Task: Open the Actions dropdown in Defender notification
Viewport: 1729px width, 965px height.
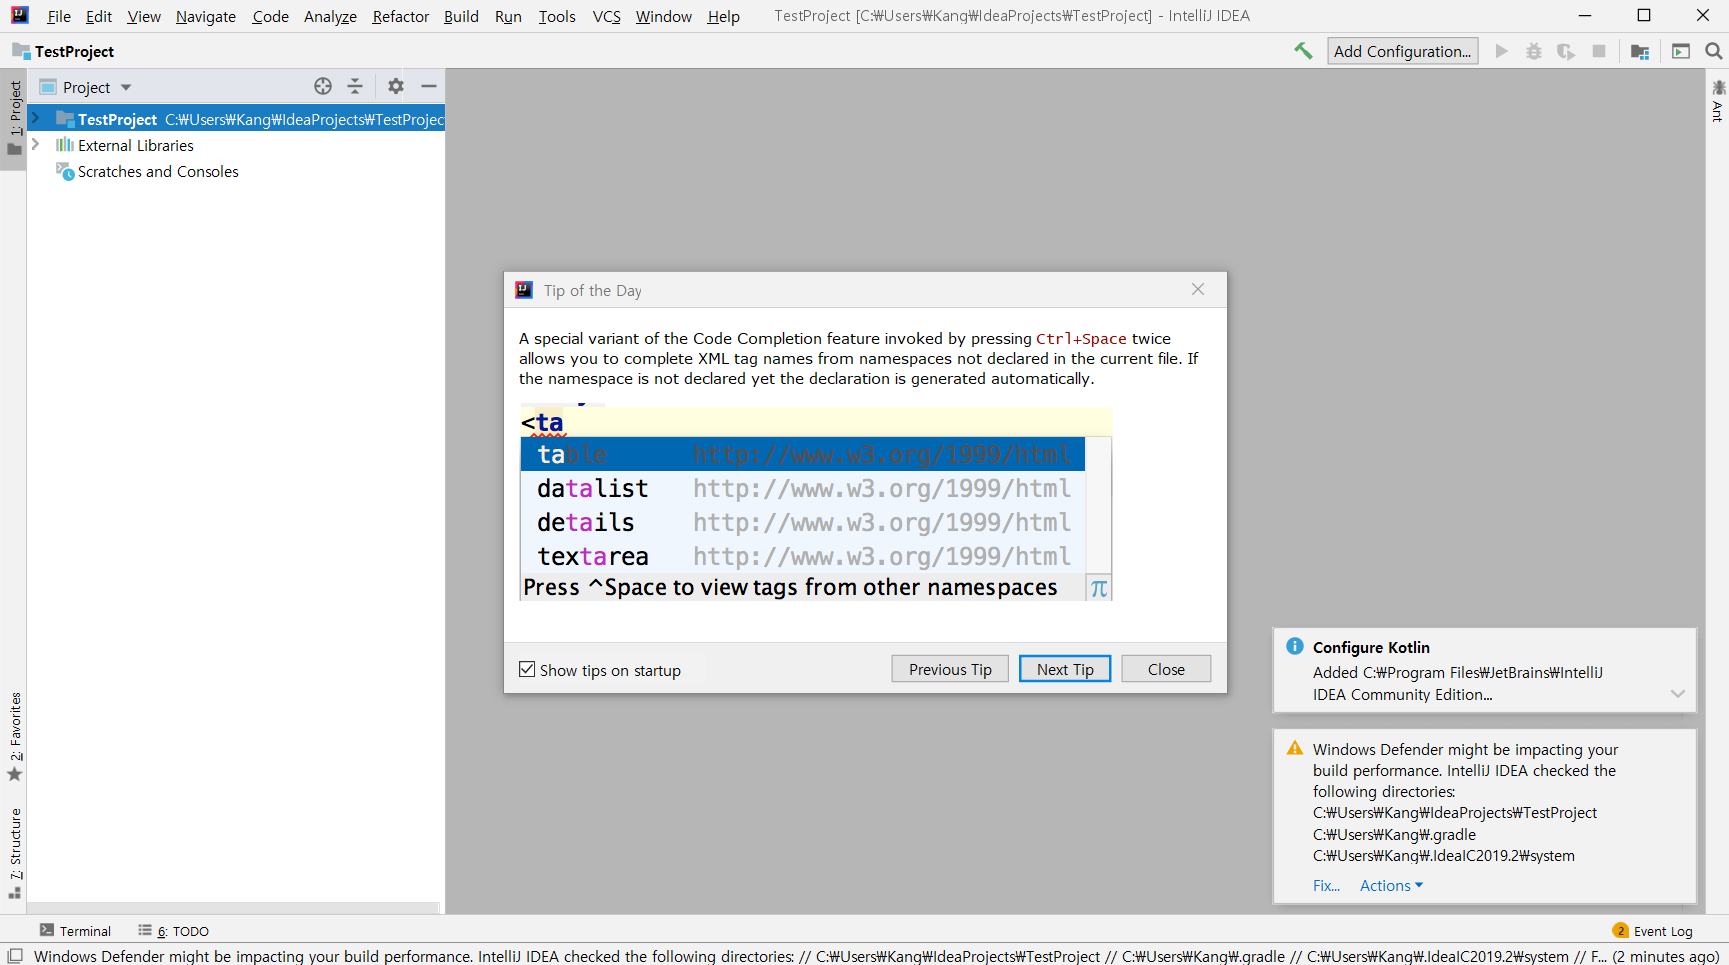Action: click(x=1391, y=885)
